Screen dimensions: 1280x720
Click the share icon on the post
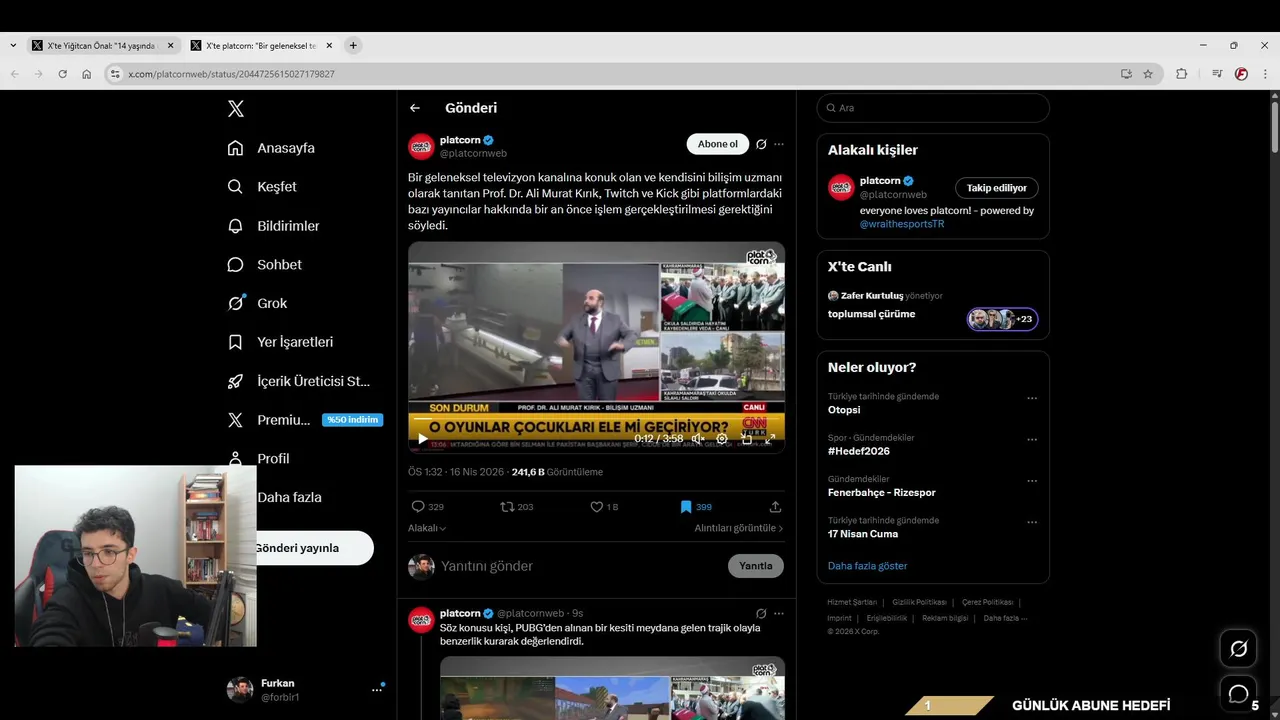(x=775, y=507)
